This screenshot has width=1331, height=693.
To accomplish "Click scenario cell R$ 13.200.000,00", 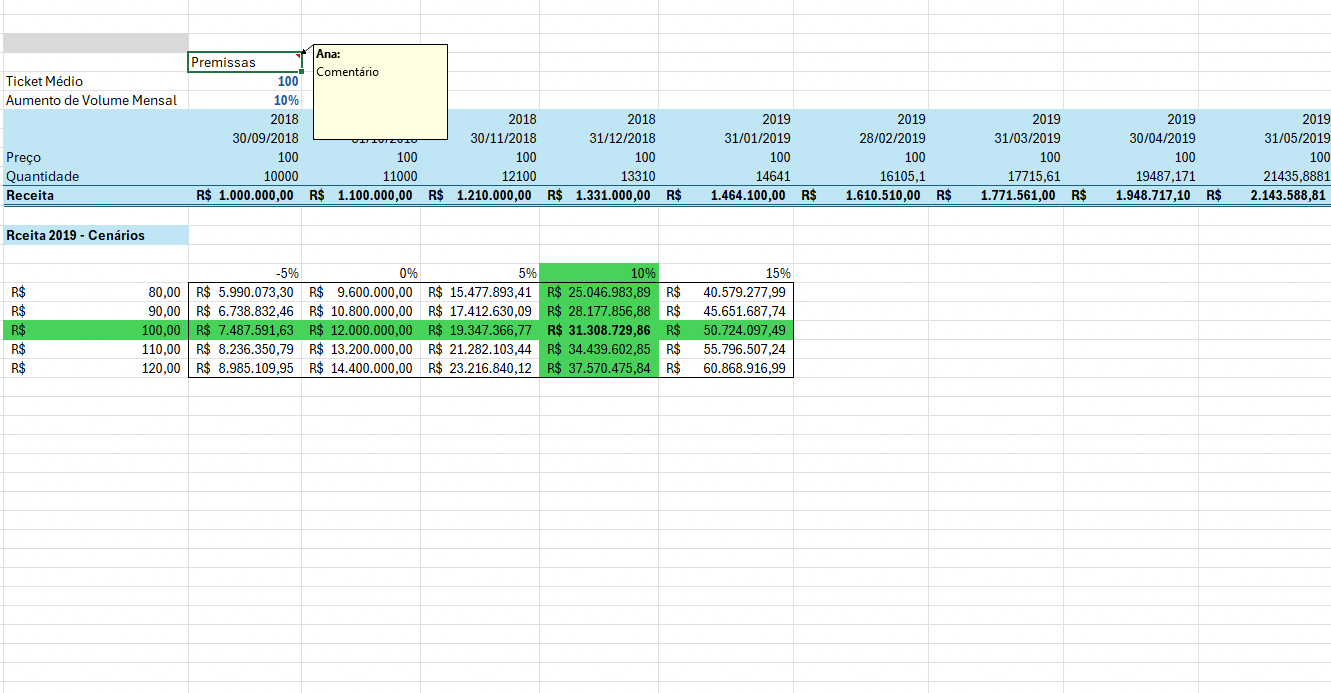I will click(361, 349).
